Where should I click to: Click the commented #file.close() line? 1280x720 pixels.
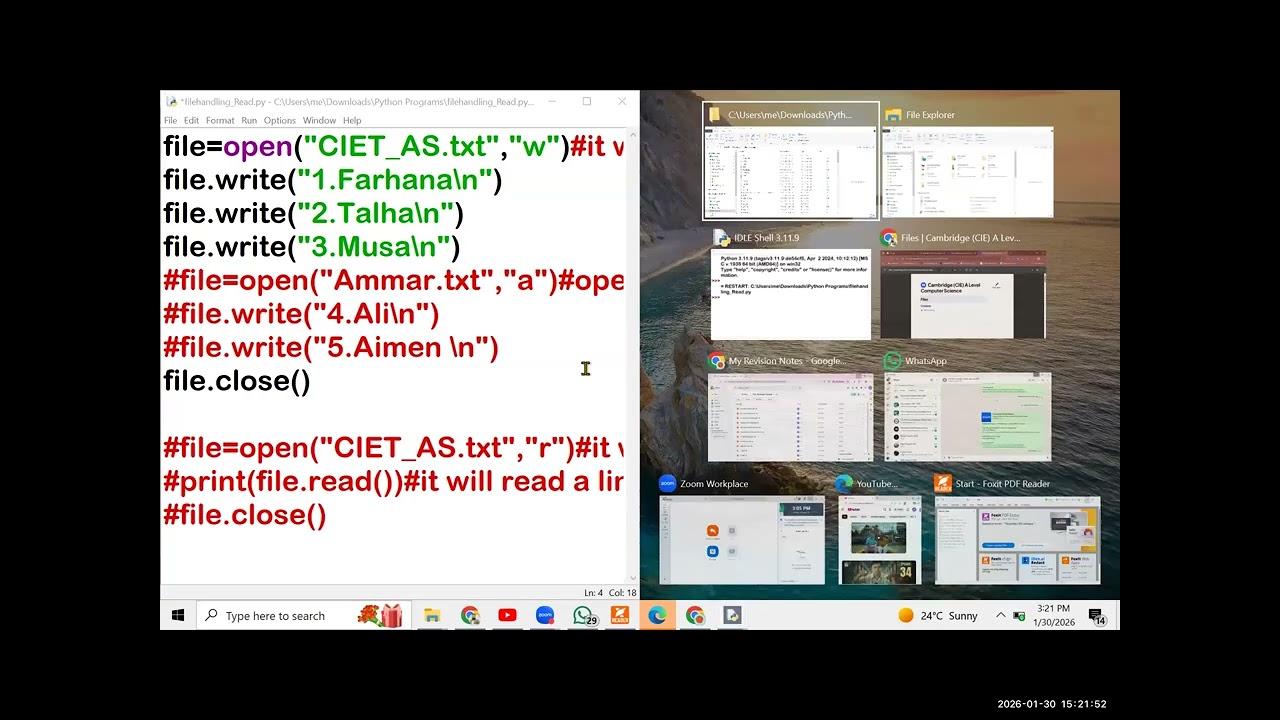(245, 515)
